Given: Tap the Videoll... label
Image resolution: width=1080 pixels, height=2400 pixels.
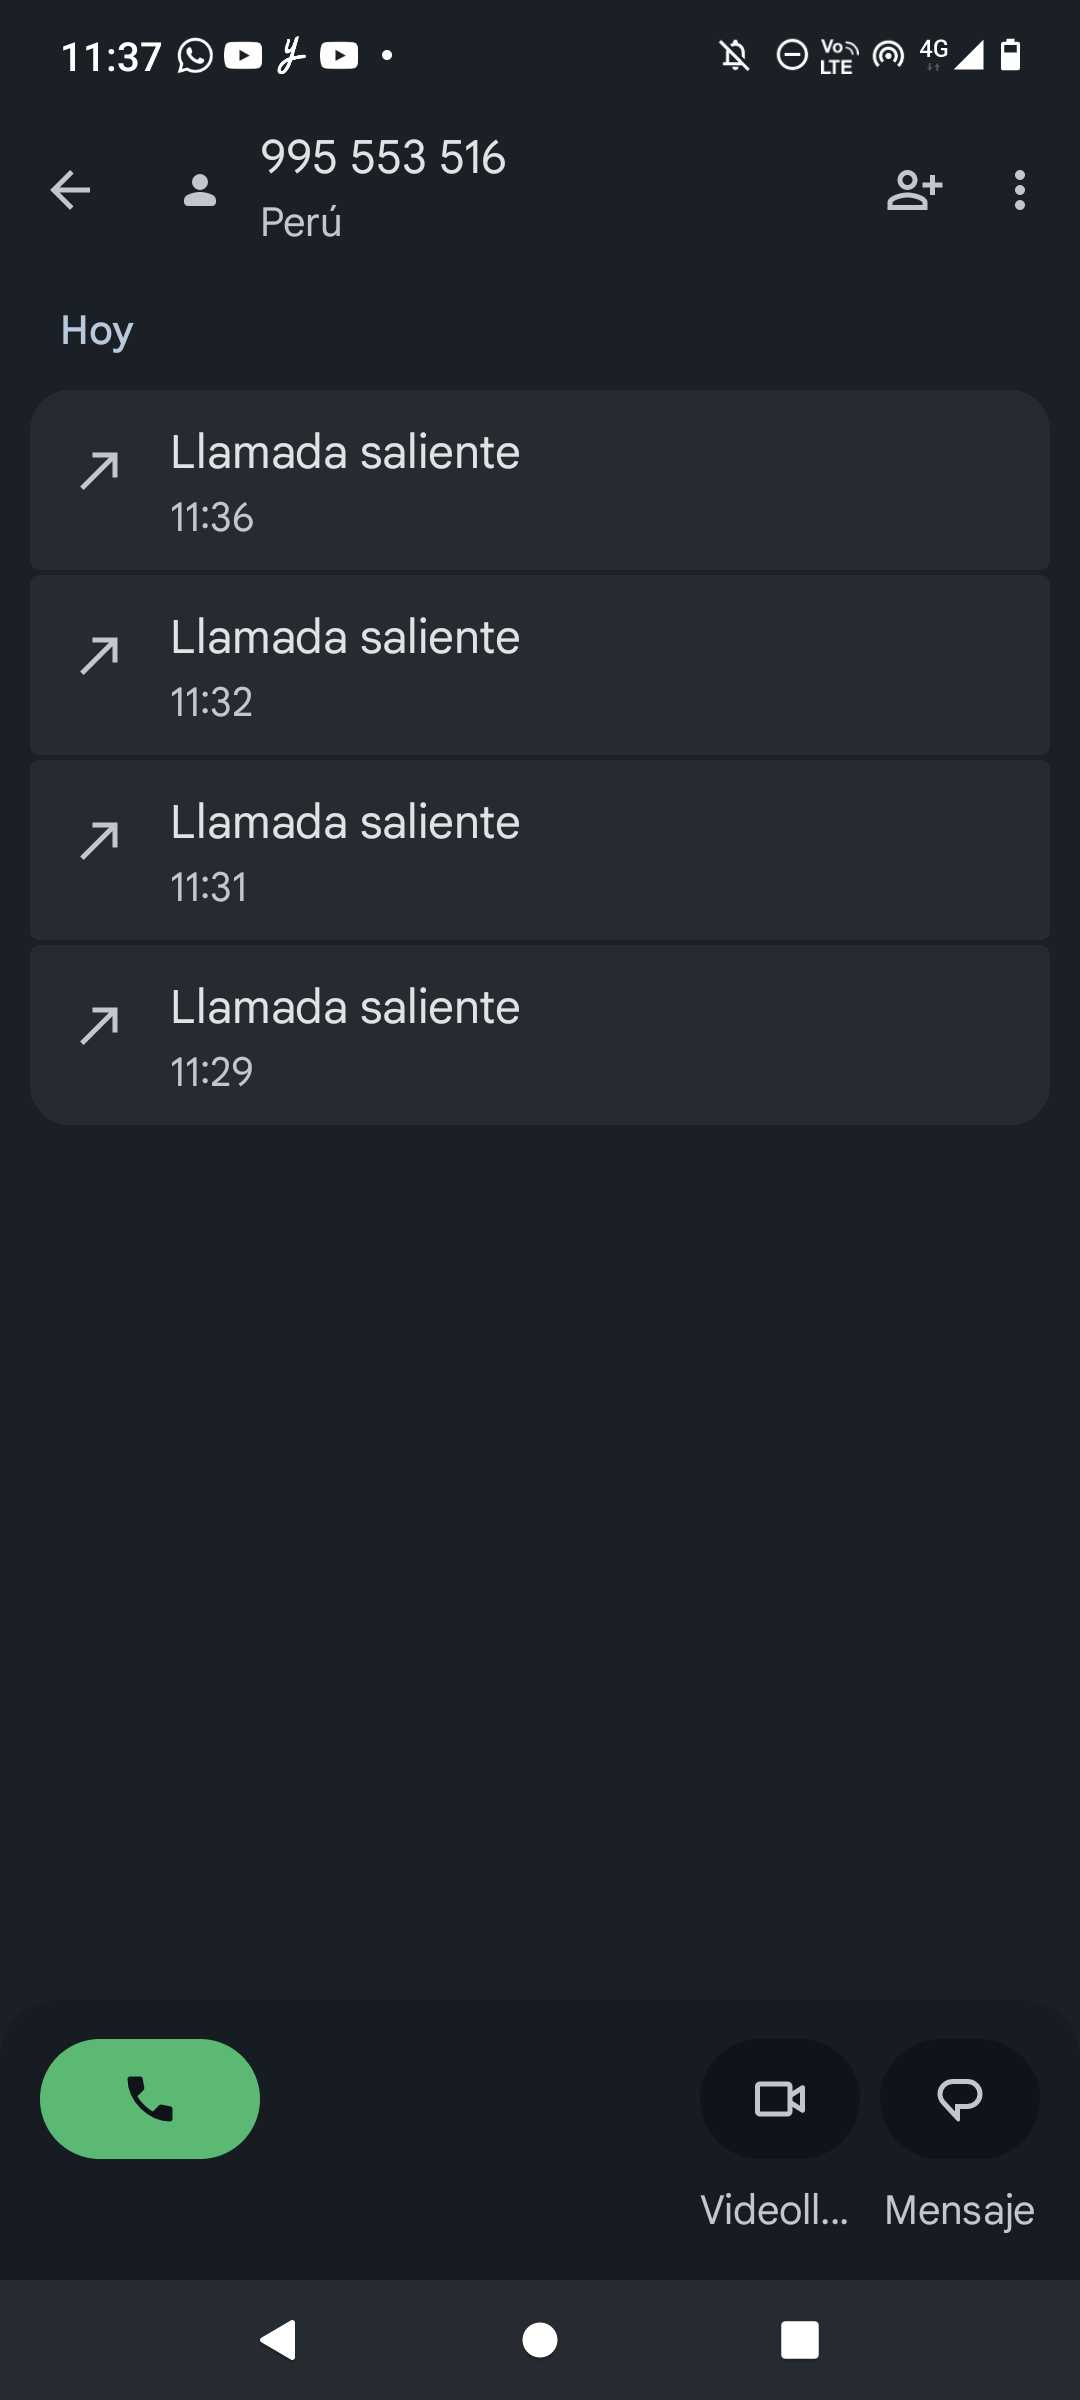Looking at the screenshot, I should (775, 2210).
